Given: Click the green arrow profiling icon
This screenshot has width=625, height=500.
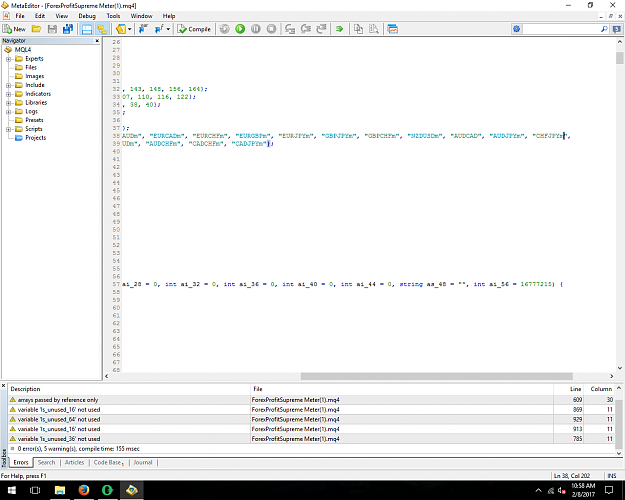Looking at the screenshot, I should pyautogui.click(x=340, y=29).
